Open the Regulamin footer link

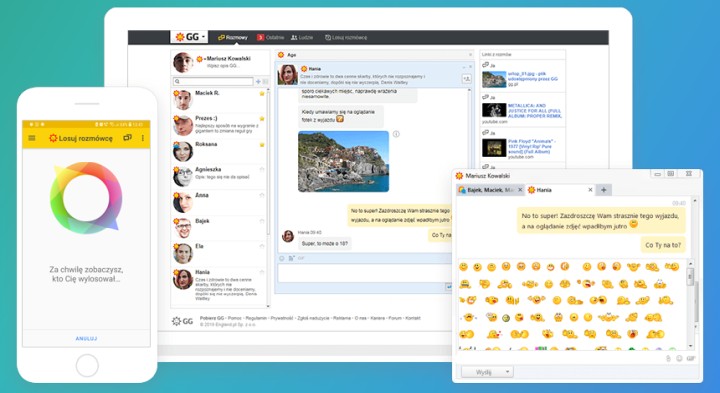point(256,318)
